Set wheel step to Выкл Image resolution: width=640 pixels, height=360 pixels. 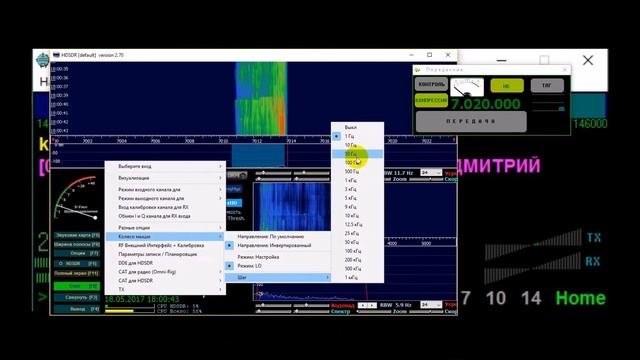357,127
